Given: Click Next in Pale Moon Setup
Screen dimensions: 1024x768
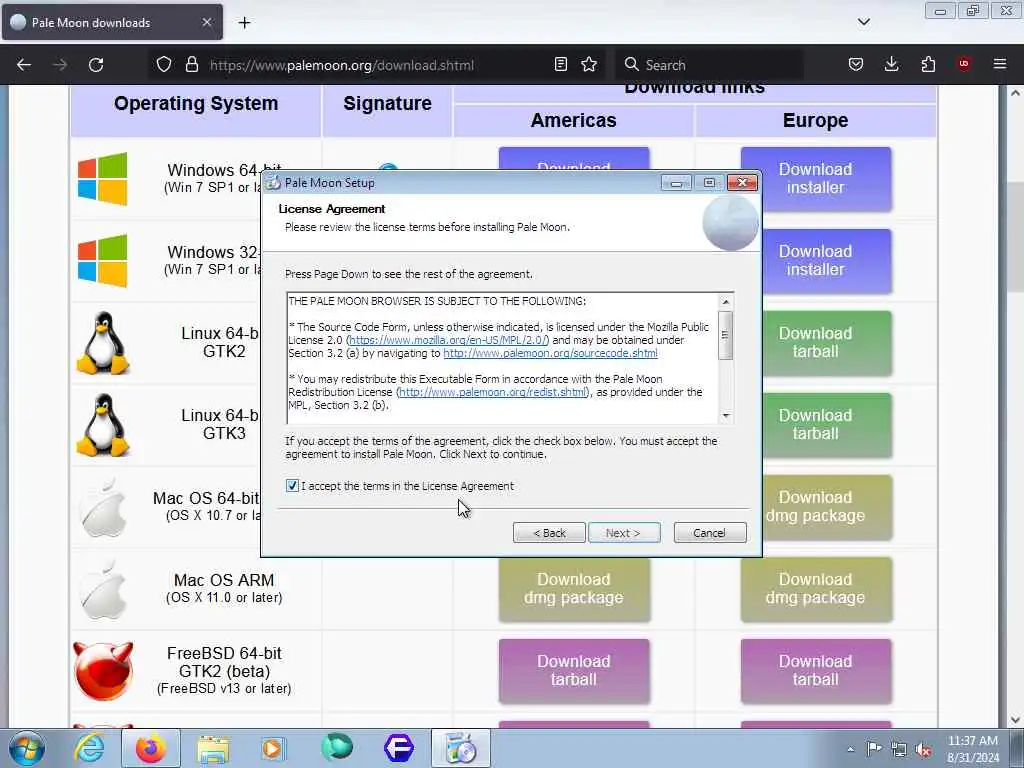Looking at the screenshot, I should [x=624, y=533].
